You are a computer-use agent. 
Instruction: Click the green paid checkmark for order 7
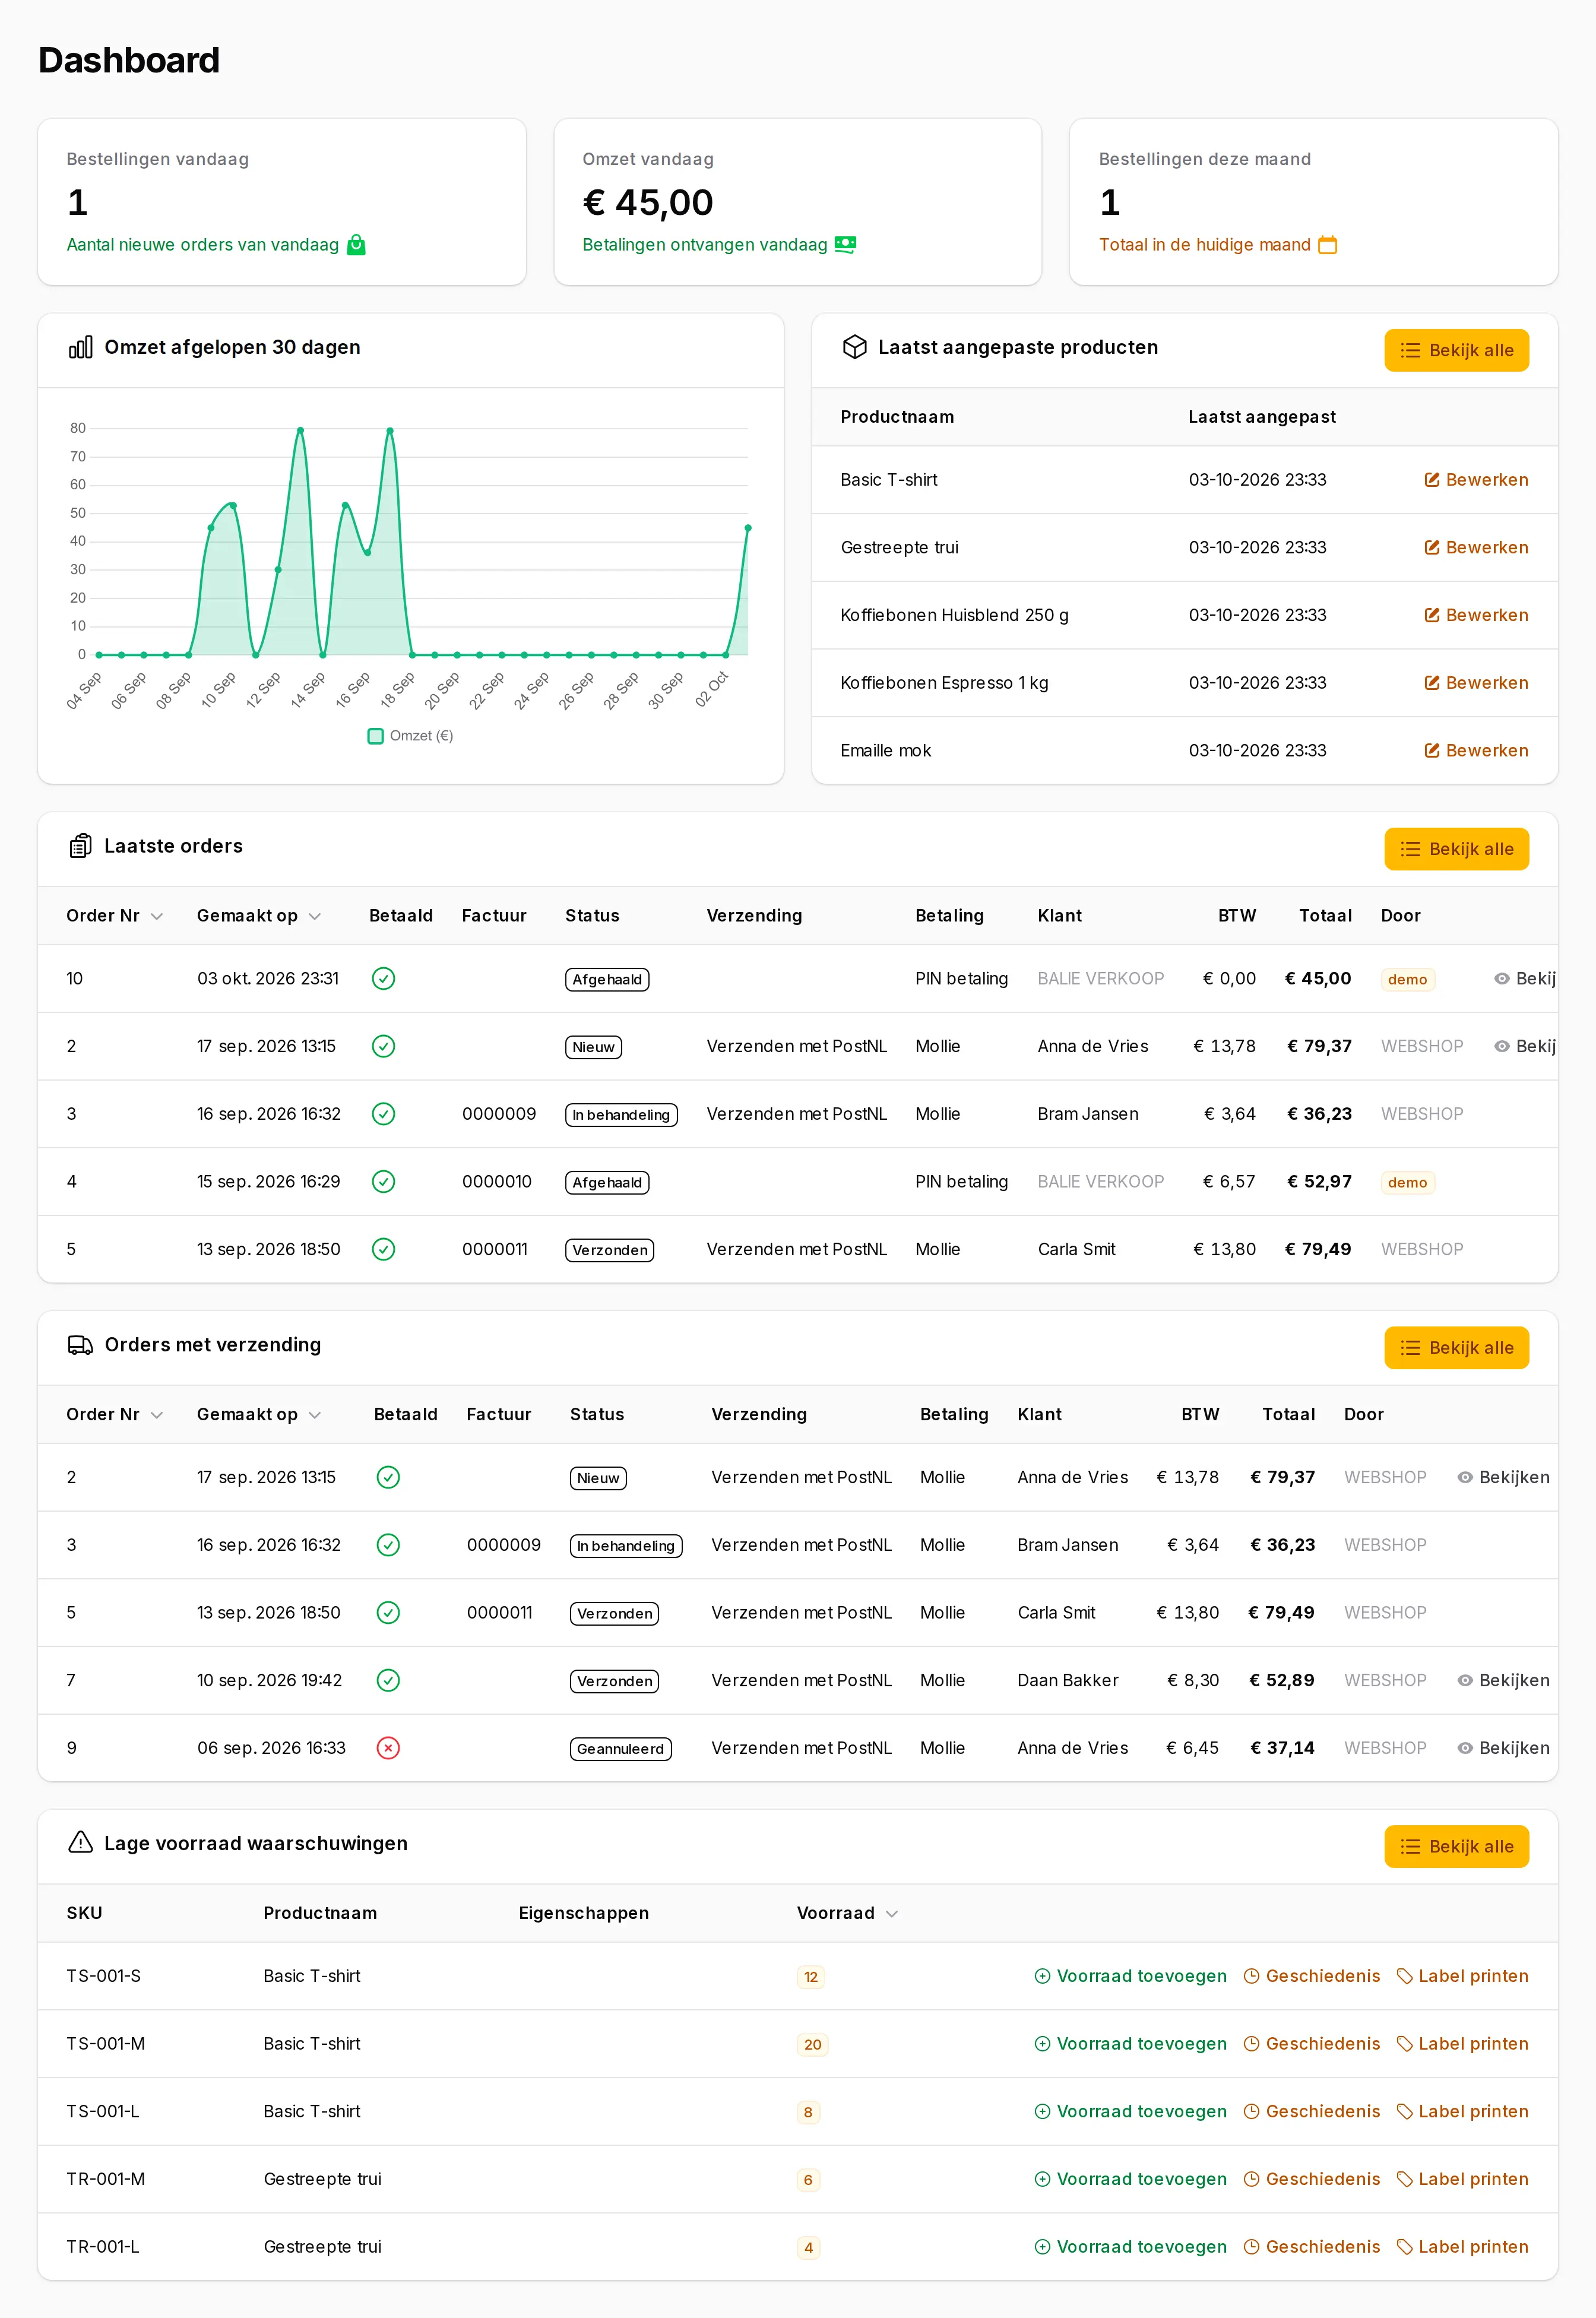(388, 1680)
